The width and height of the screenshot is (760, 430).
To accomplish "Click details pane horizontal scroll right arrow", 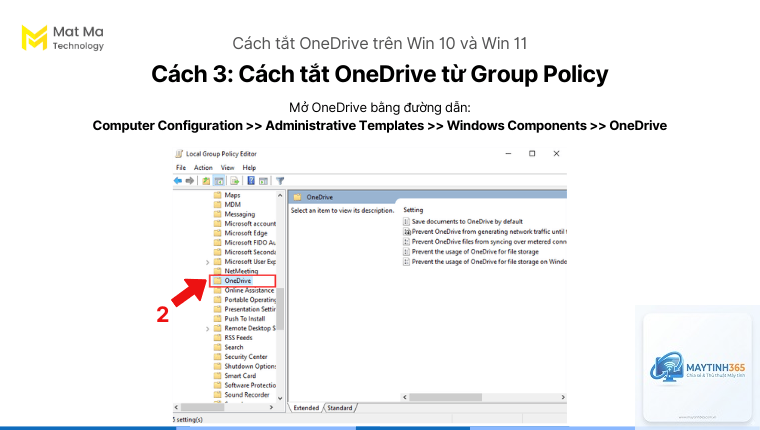I will pos(563,397).
